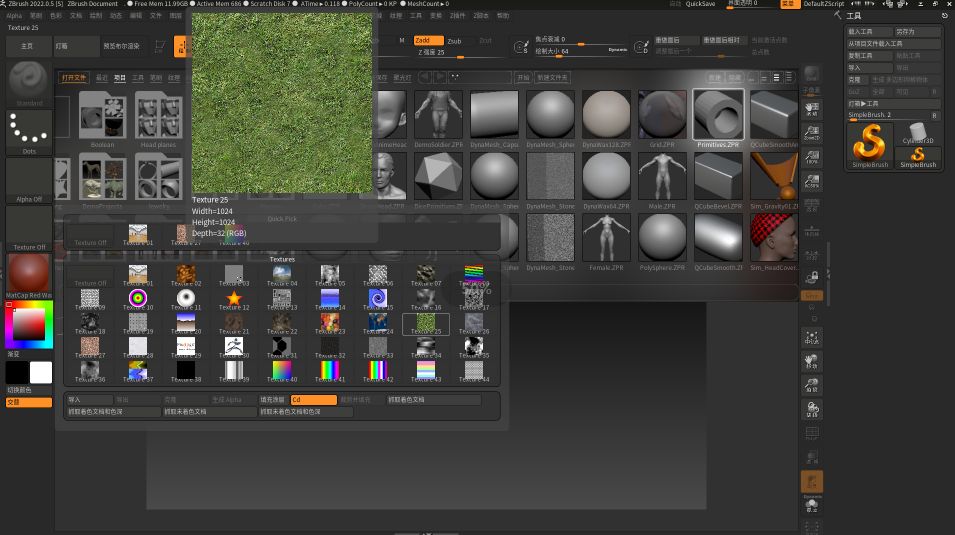Viewport: 955px width, 535px height.
Task: Pick a color in the color picker square
Action: (x=29, y=324)
